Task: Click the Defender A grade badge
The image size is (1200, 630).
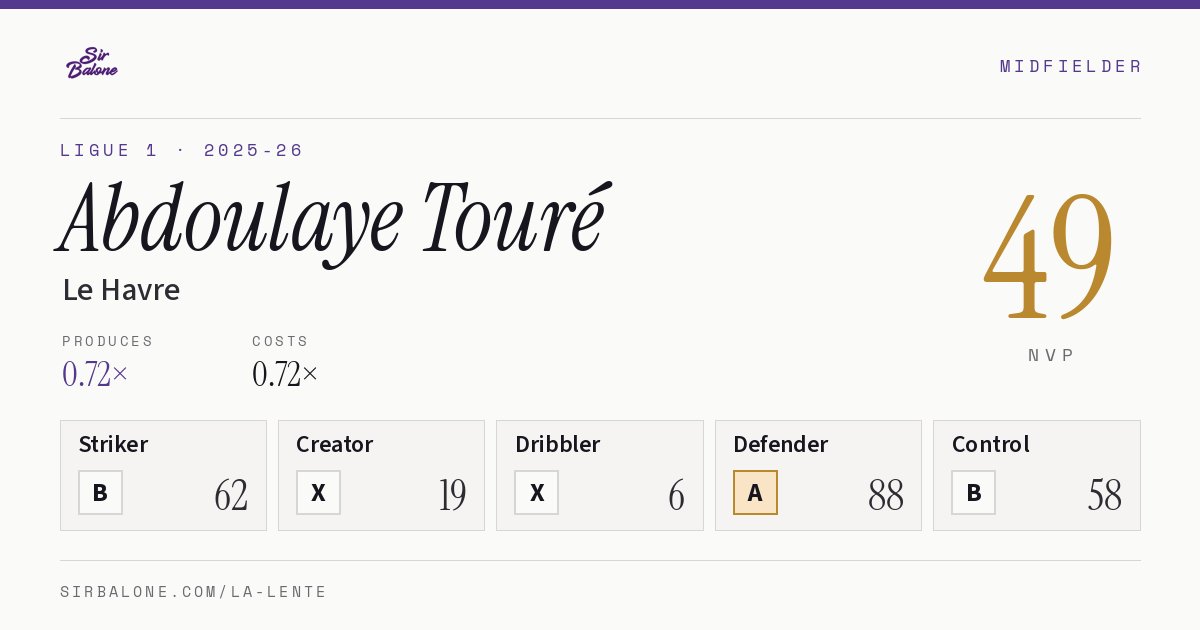Action: [755, 493]
